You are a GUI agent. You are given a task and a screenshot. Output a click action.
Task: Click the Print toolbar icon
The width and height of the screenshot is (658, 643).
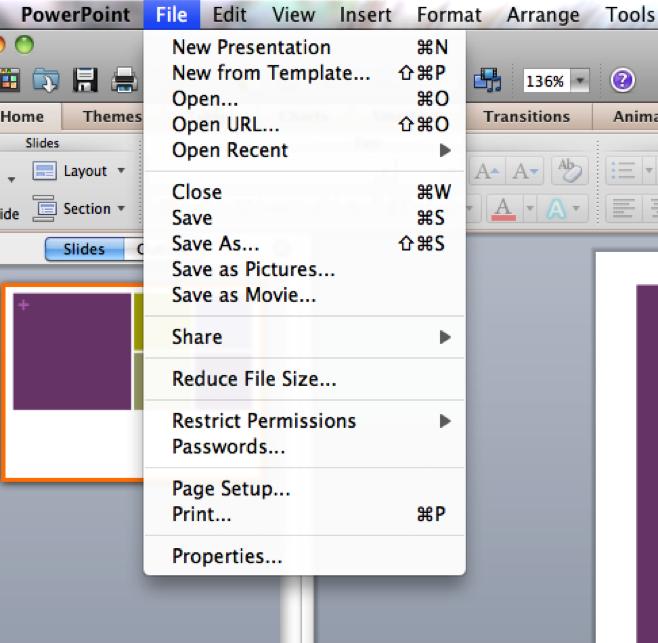click(124, 80)
